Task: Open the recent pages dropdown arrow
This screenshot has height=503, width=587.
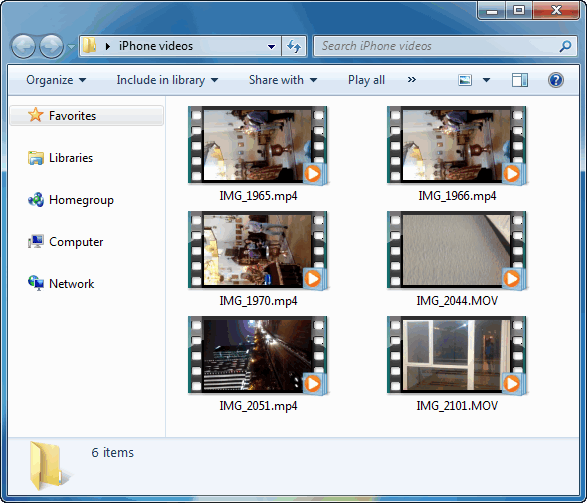Action: [x=71, y=47]
